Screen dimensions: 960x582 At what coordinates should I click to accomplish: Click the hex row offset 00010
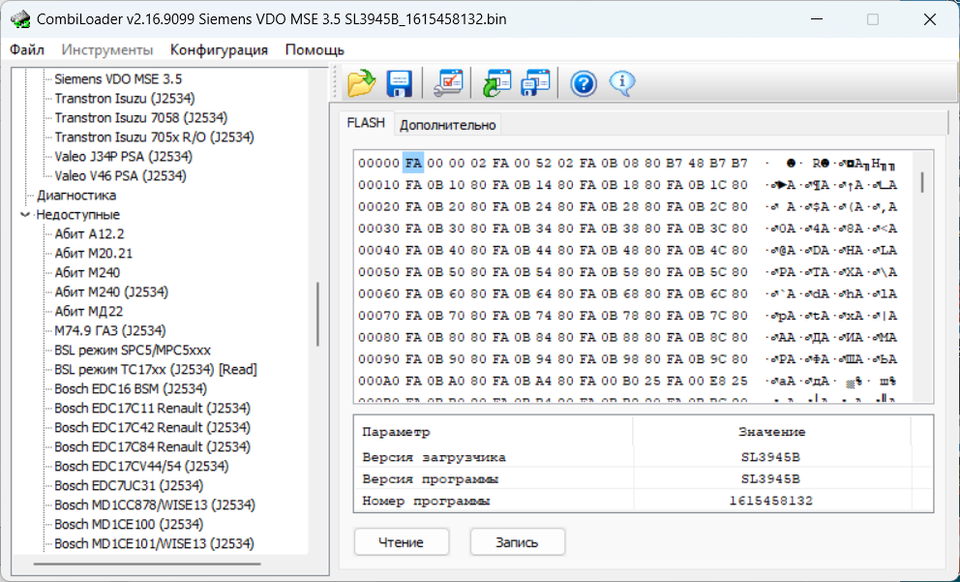tap(379, 185)
